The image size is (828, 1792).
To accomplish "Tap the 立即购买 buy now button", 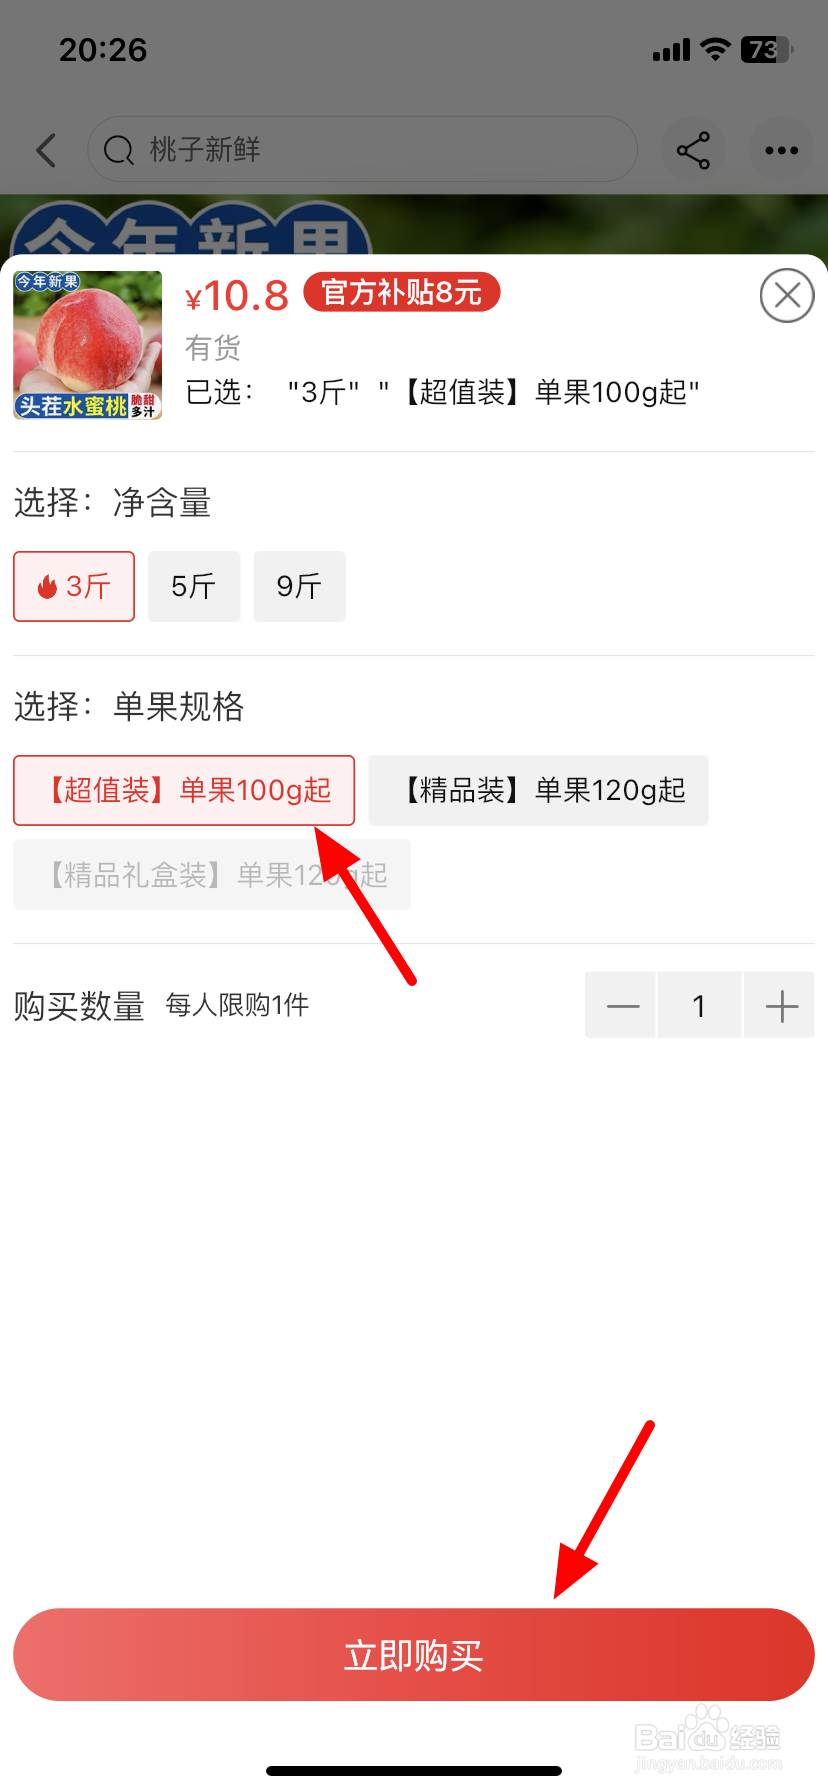I will pos(414,1655).
